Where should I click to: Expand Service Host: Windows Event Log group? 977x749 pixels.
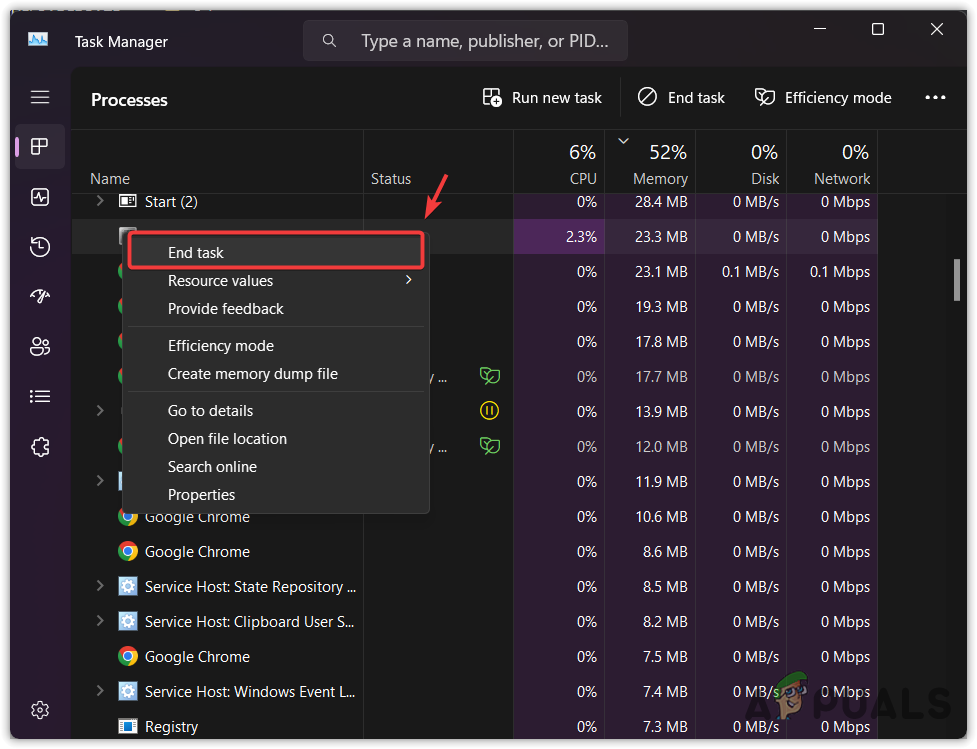click(x=100, y=690)
